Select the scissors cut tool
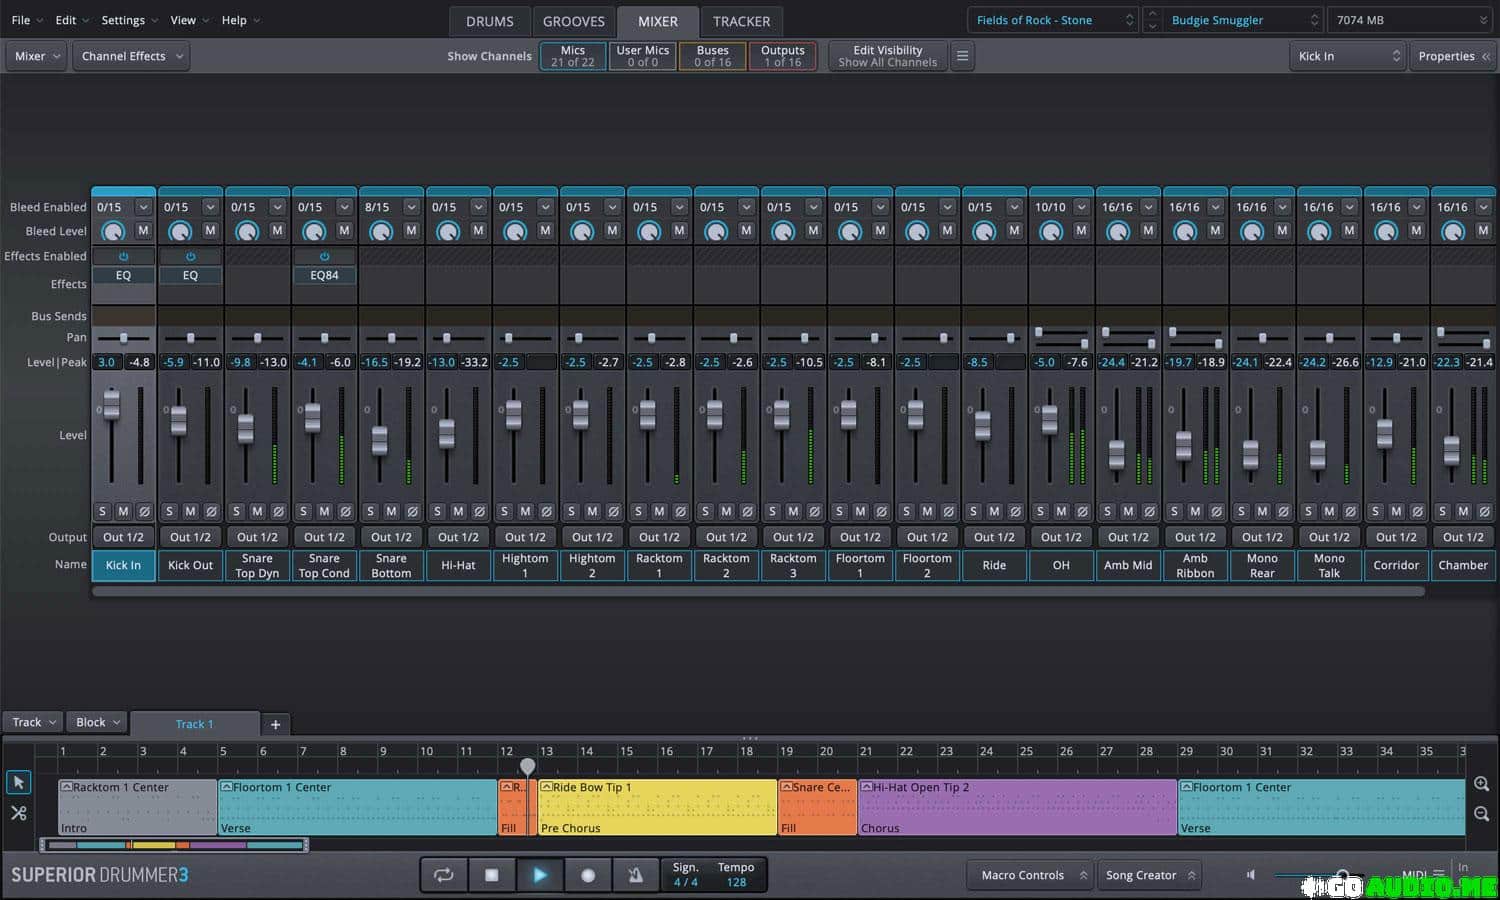The height and width of the screenshot is (900, 1500). click(x=18, y=813)
